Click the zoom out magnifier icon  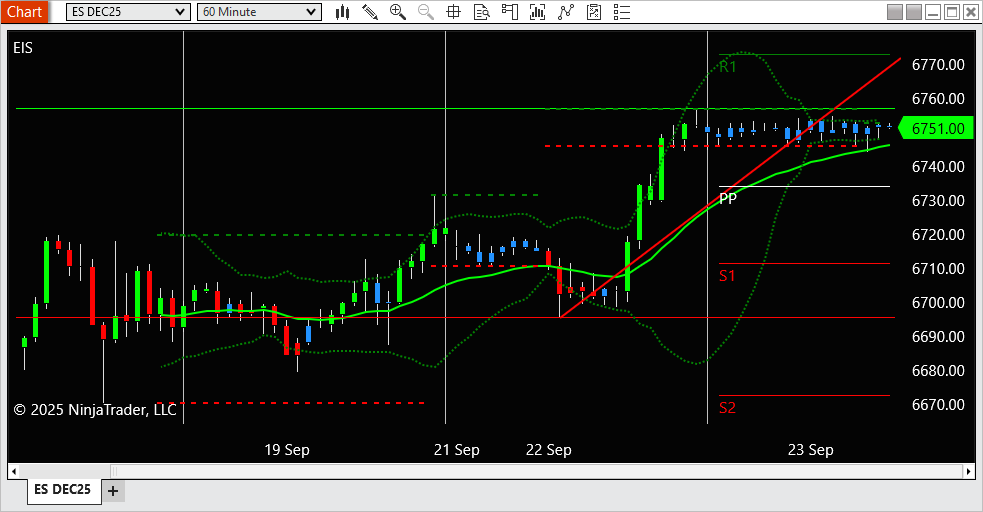426,12
